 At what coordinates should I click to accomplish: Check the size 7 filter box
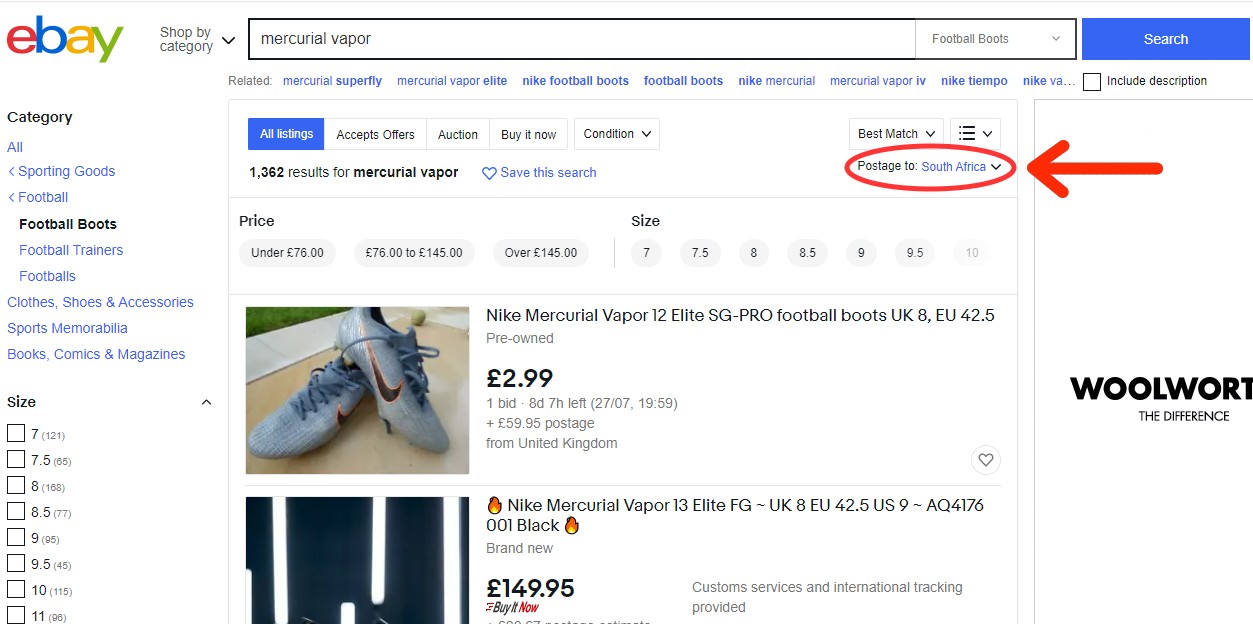(x=16, y=433)
